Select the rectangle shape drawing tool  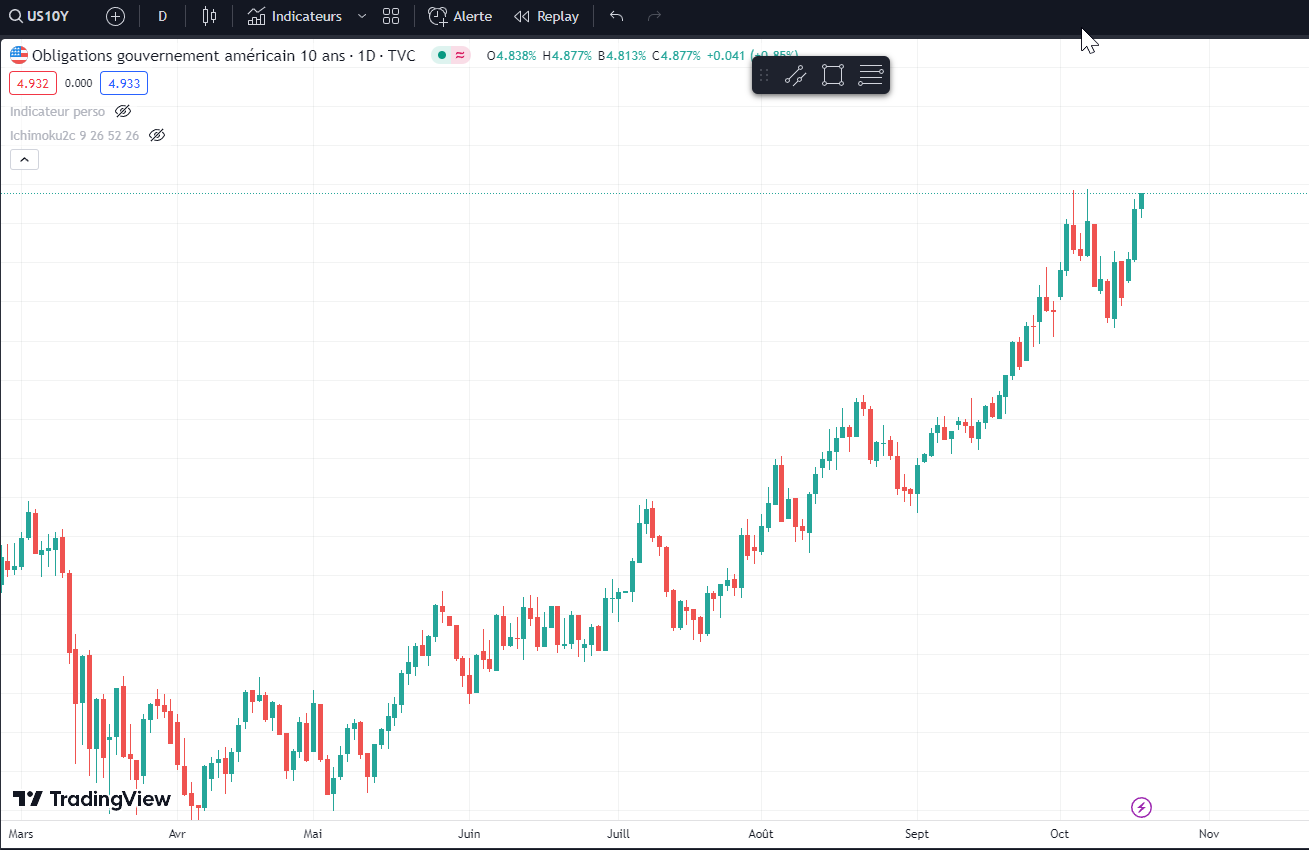click(x=833, y=75)
